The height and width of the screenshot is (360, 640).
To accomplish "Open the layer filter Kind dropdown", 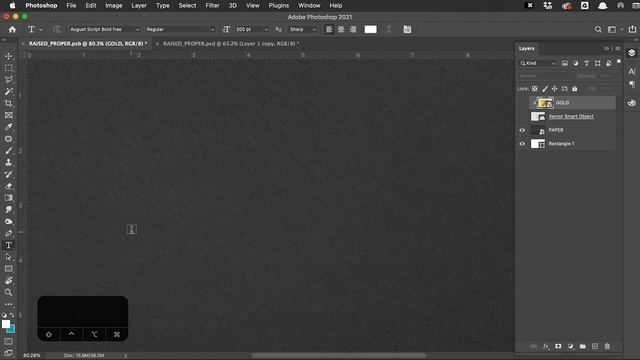I will click(x=538, y=63).
